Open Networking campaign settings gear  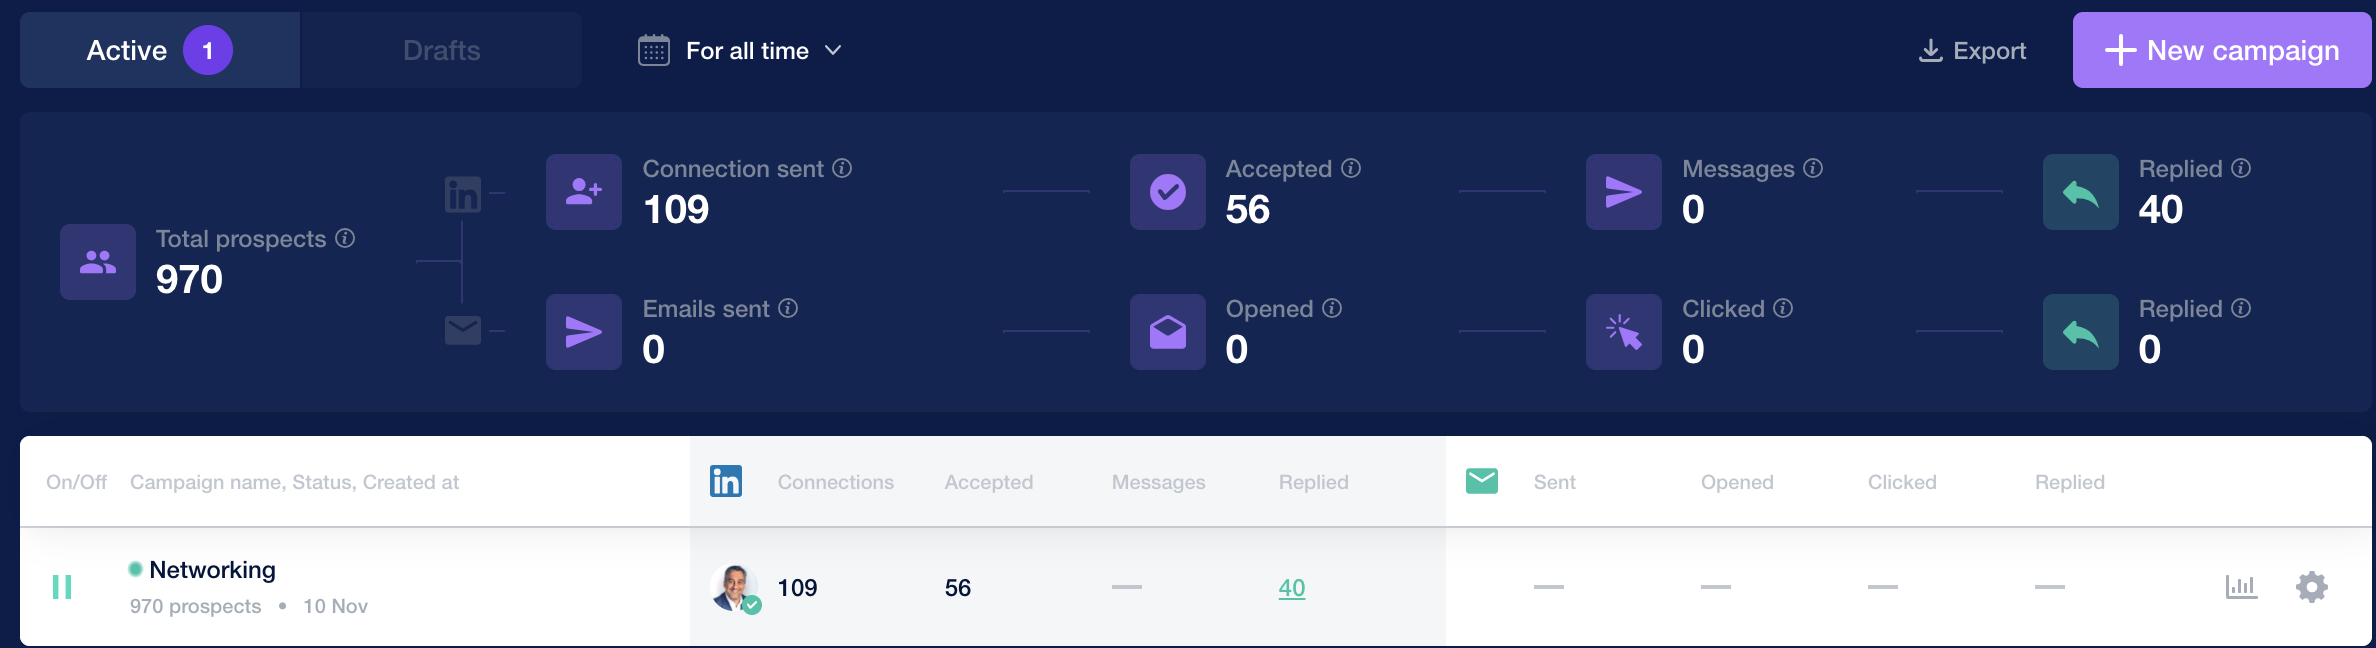click(2312, 587)
